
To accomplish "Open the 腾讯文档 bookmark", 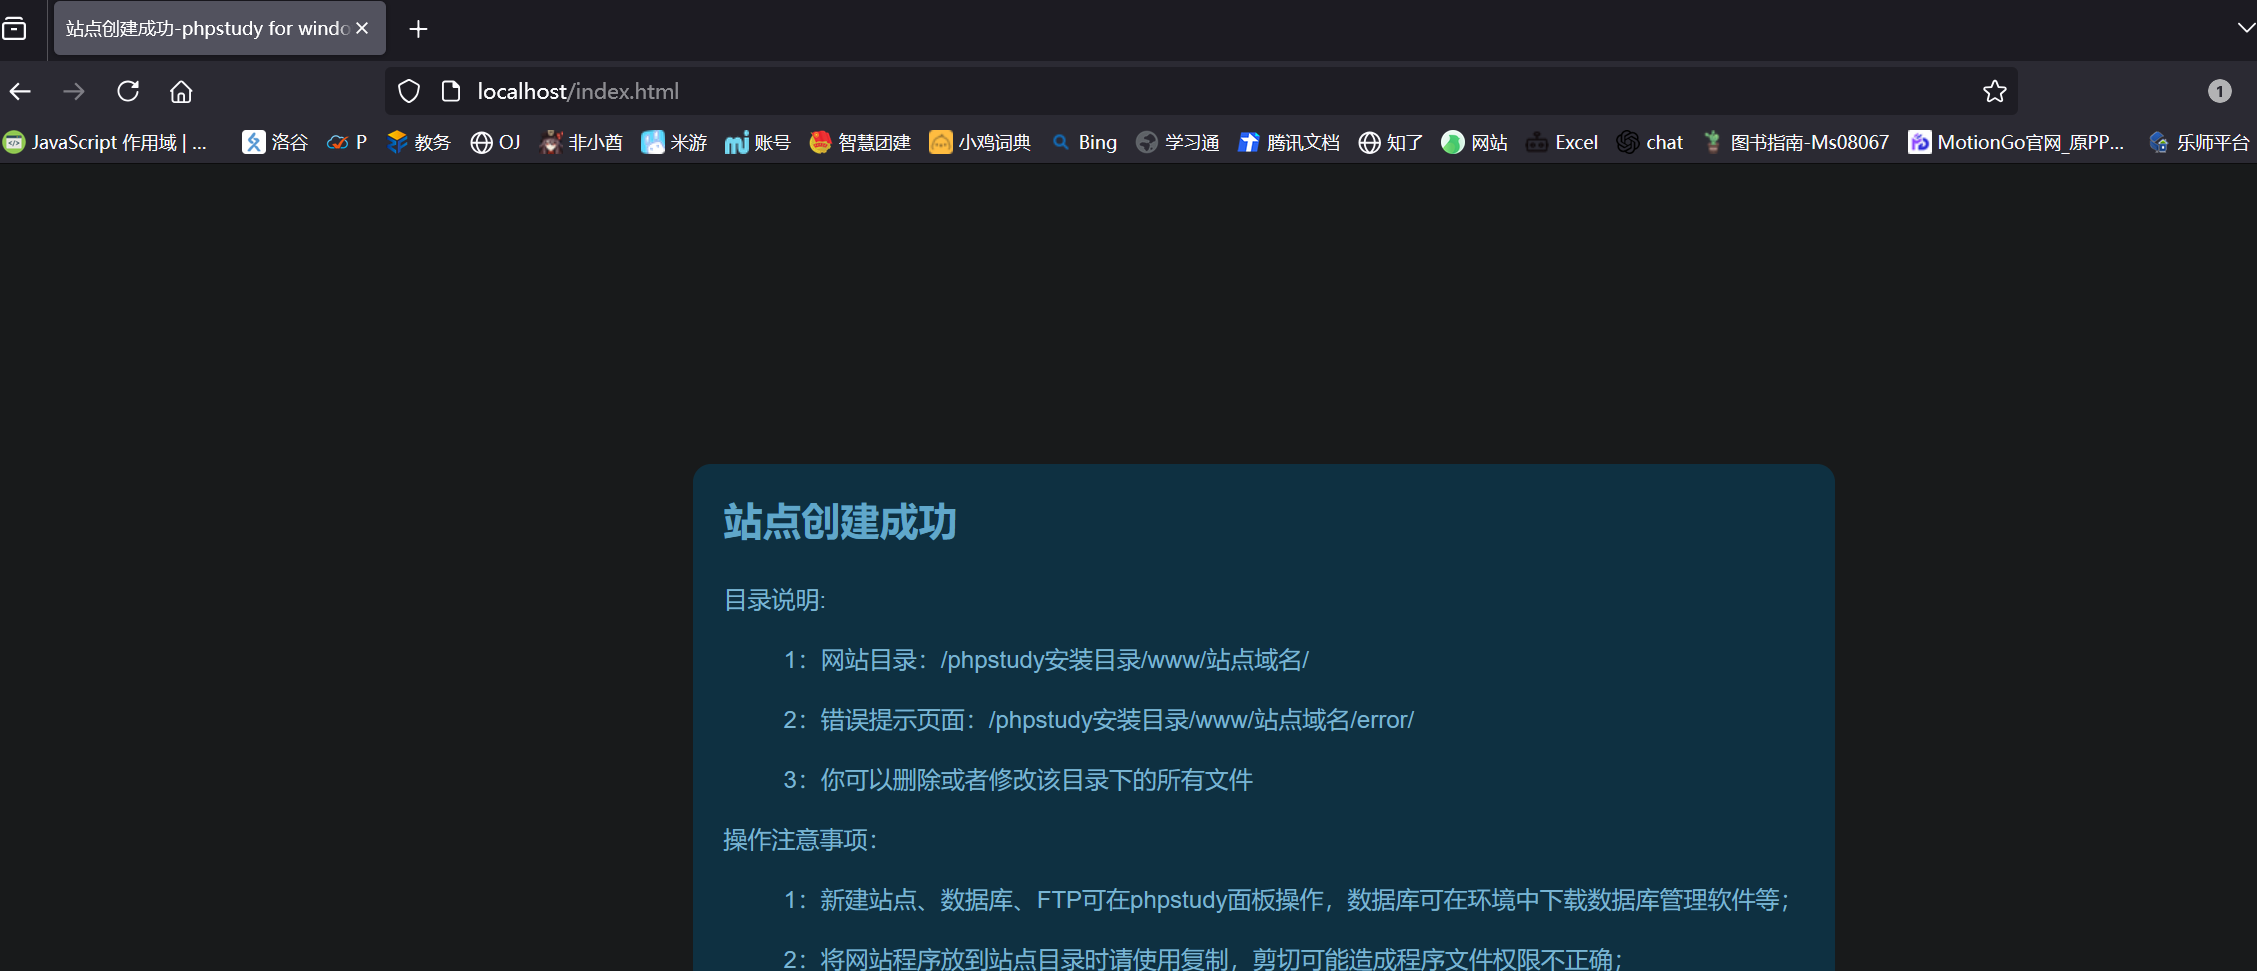I will click(1288, 143).
